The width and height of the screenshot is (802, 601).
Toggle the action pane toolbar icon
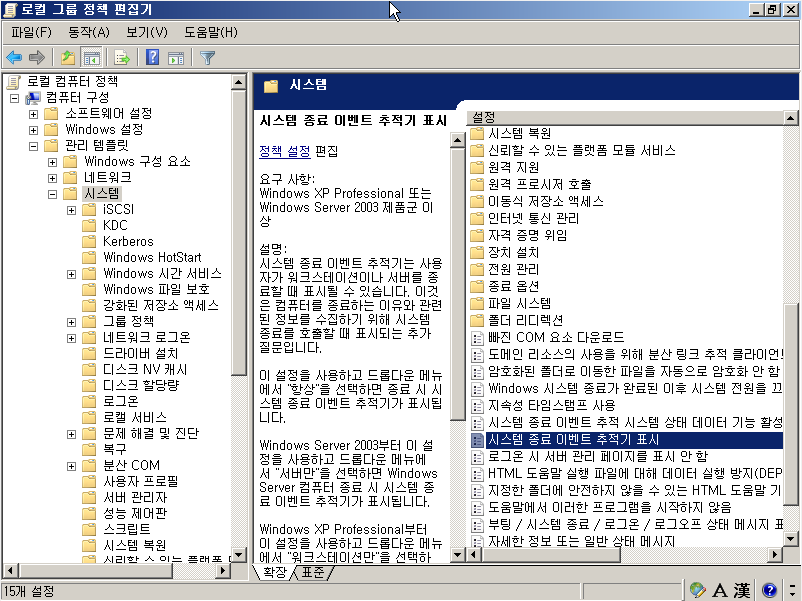coord(176,58)
